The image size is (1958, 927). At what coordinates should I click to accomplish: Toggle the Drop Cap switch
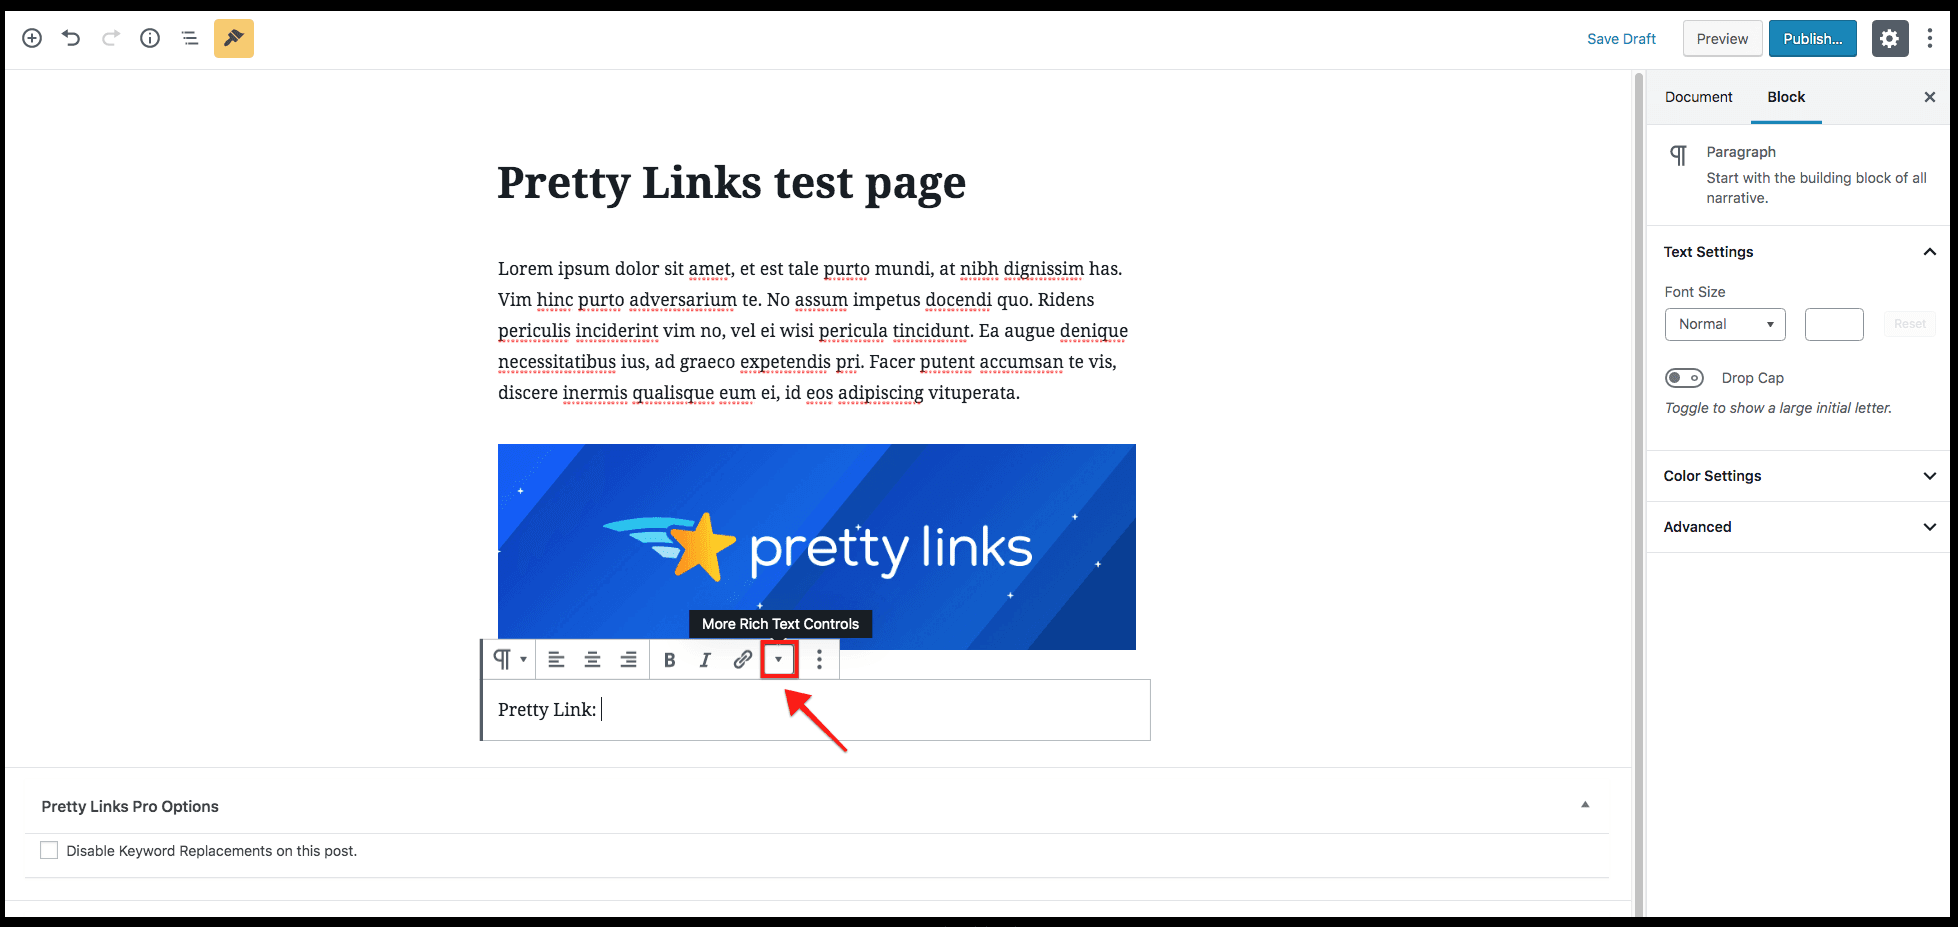1684,378
